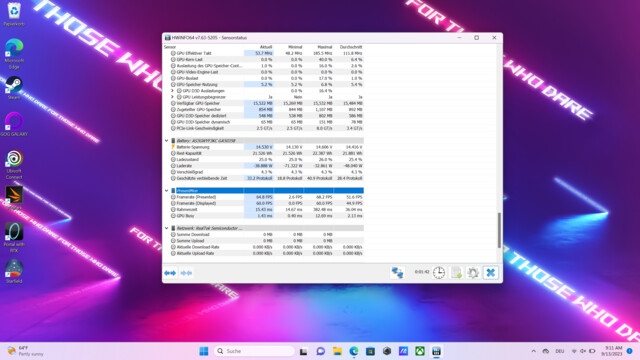The width and height of the screenshot is (640, 360).
Task: Open GOG GALAXY desktop shortcut
Action: (14, 124)
